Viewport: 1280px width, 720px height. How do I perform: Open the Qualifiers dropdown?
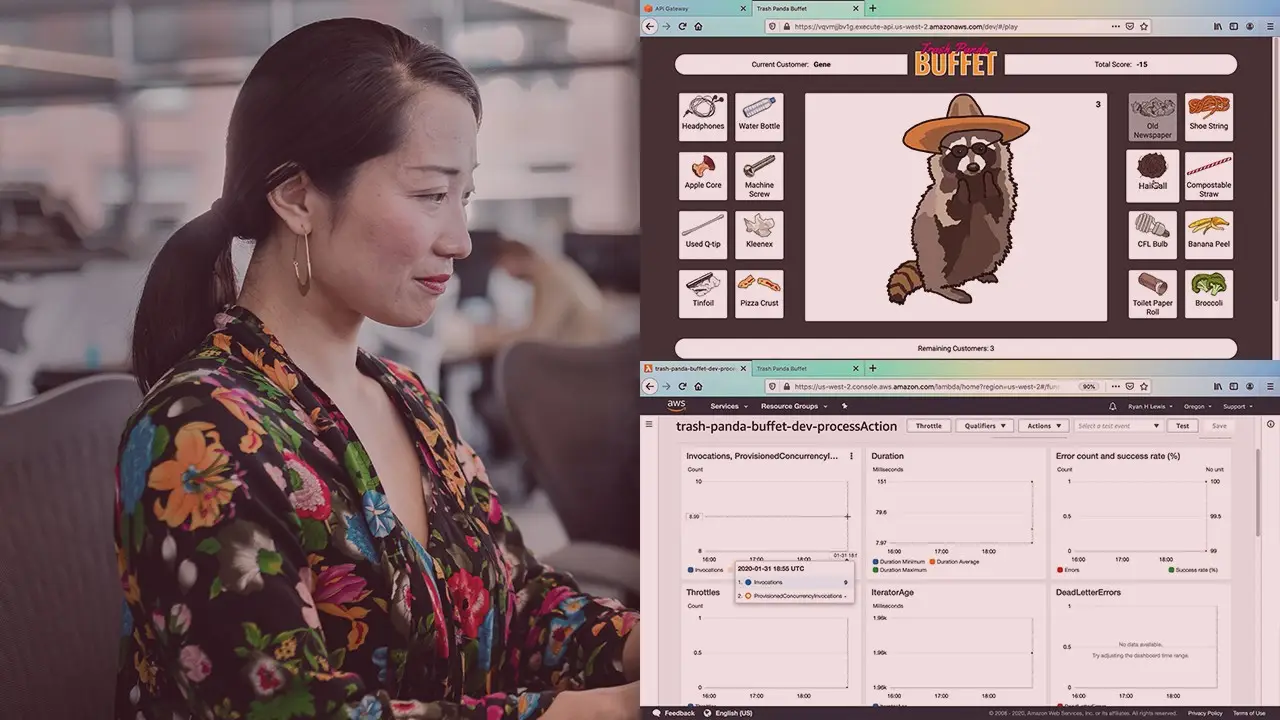pos(984,426)
